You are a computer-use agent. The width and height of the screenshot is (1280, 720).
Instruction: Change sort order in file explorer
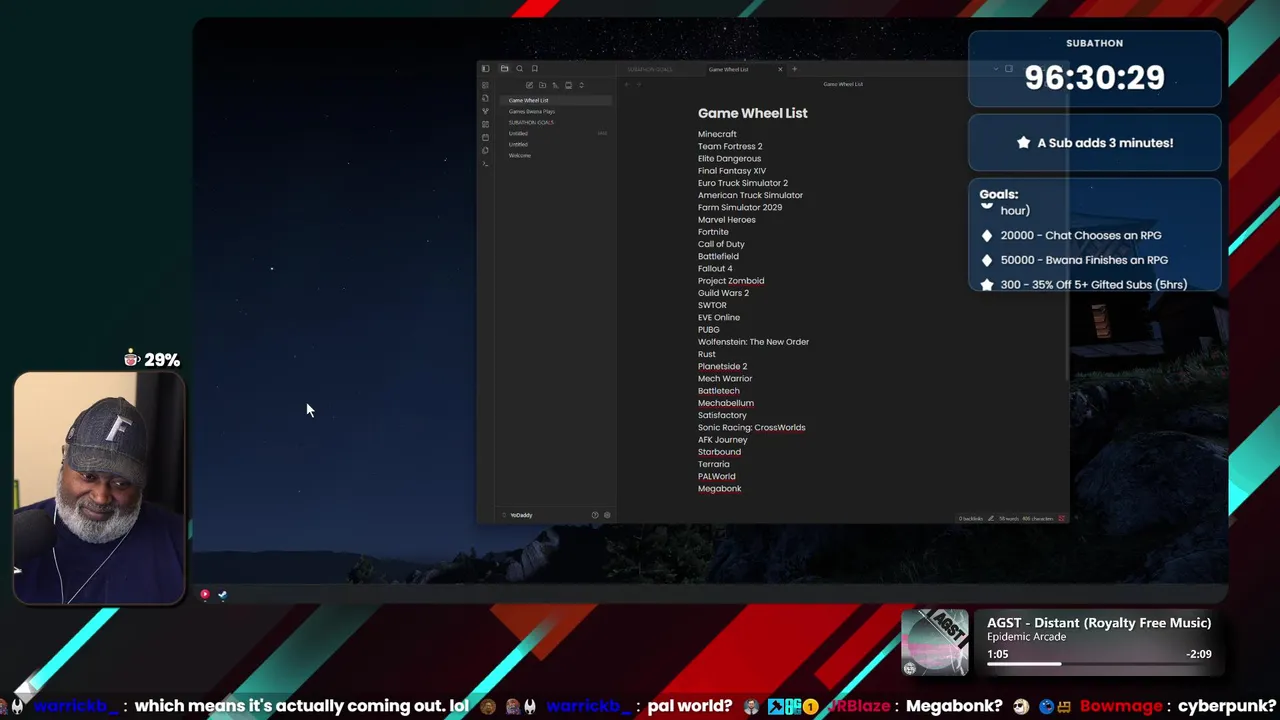555,85
